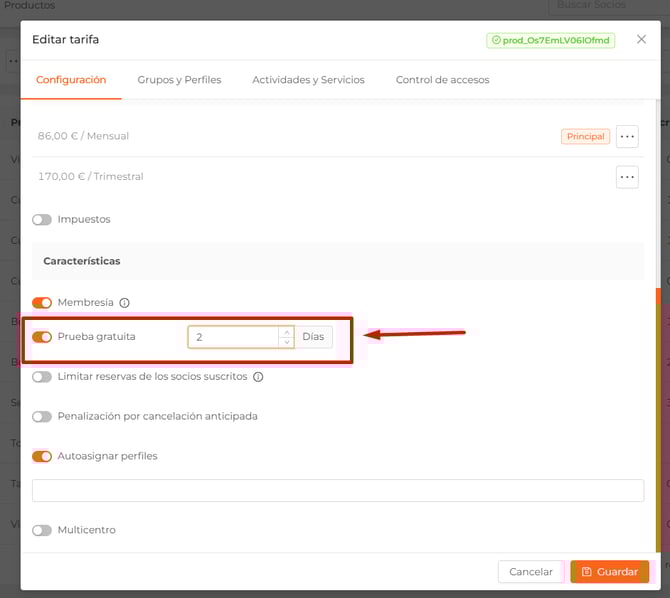Enable Penalización por cancelación anticipada
The width and height of the screenshot is (670, 598).
click(42, 416)
